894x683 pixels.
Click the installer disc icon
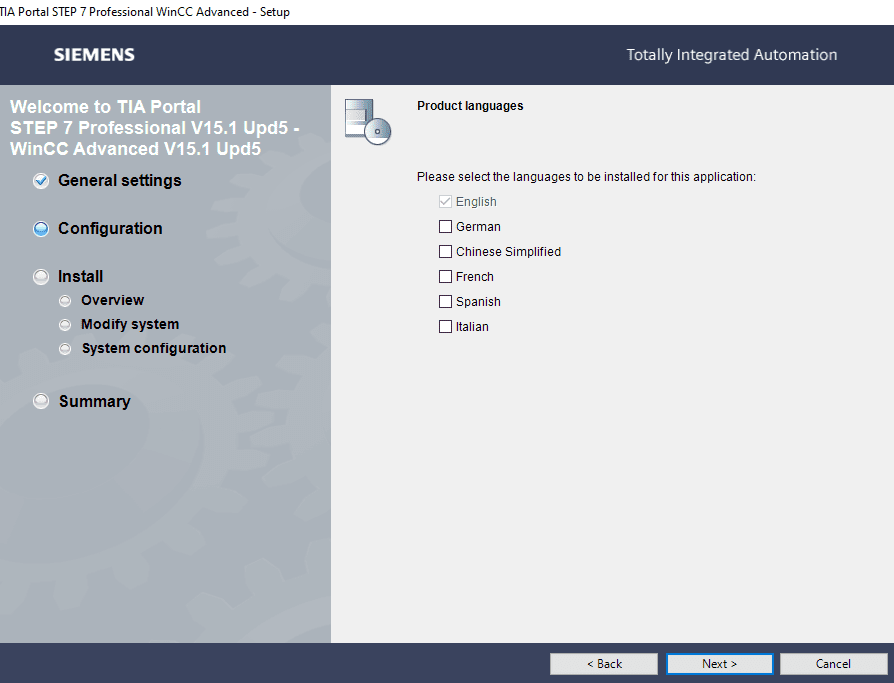click(x=368, y=121)
